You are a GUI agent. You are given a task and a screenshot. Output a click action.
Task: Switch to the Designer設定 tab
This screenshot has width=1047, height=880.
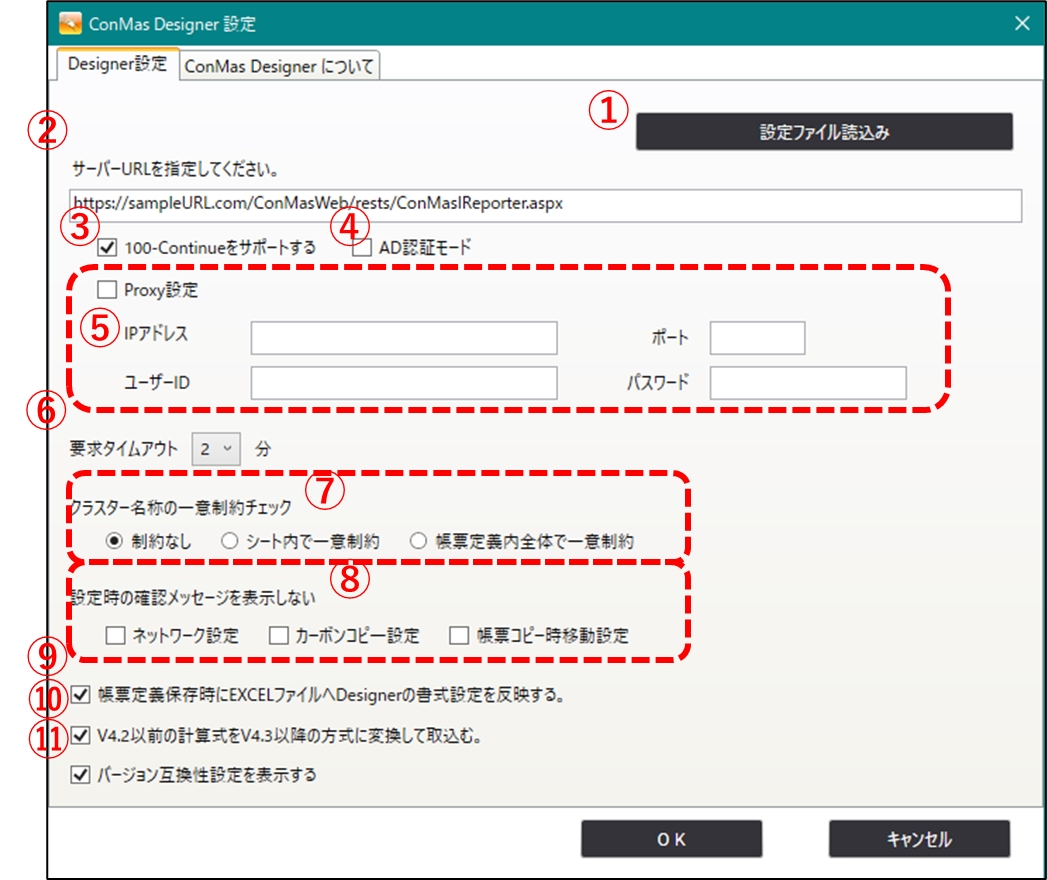(118, 64)
